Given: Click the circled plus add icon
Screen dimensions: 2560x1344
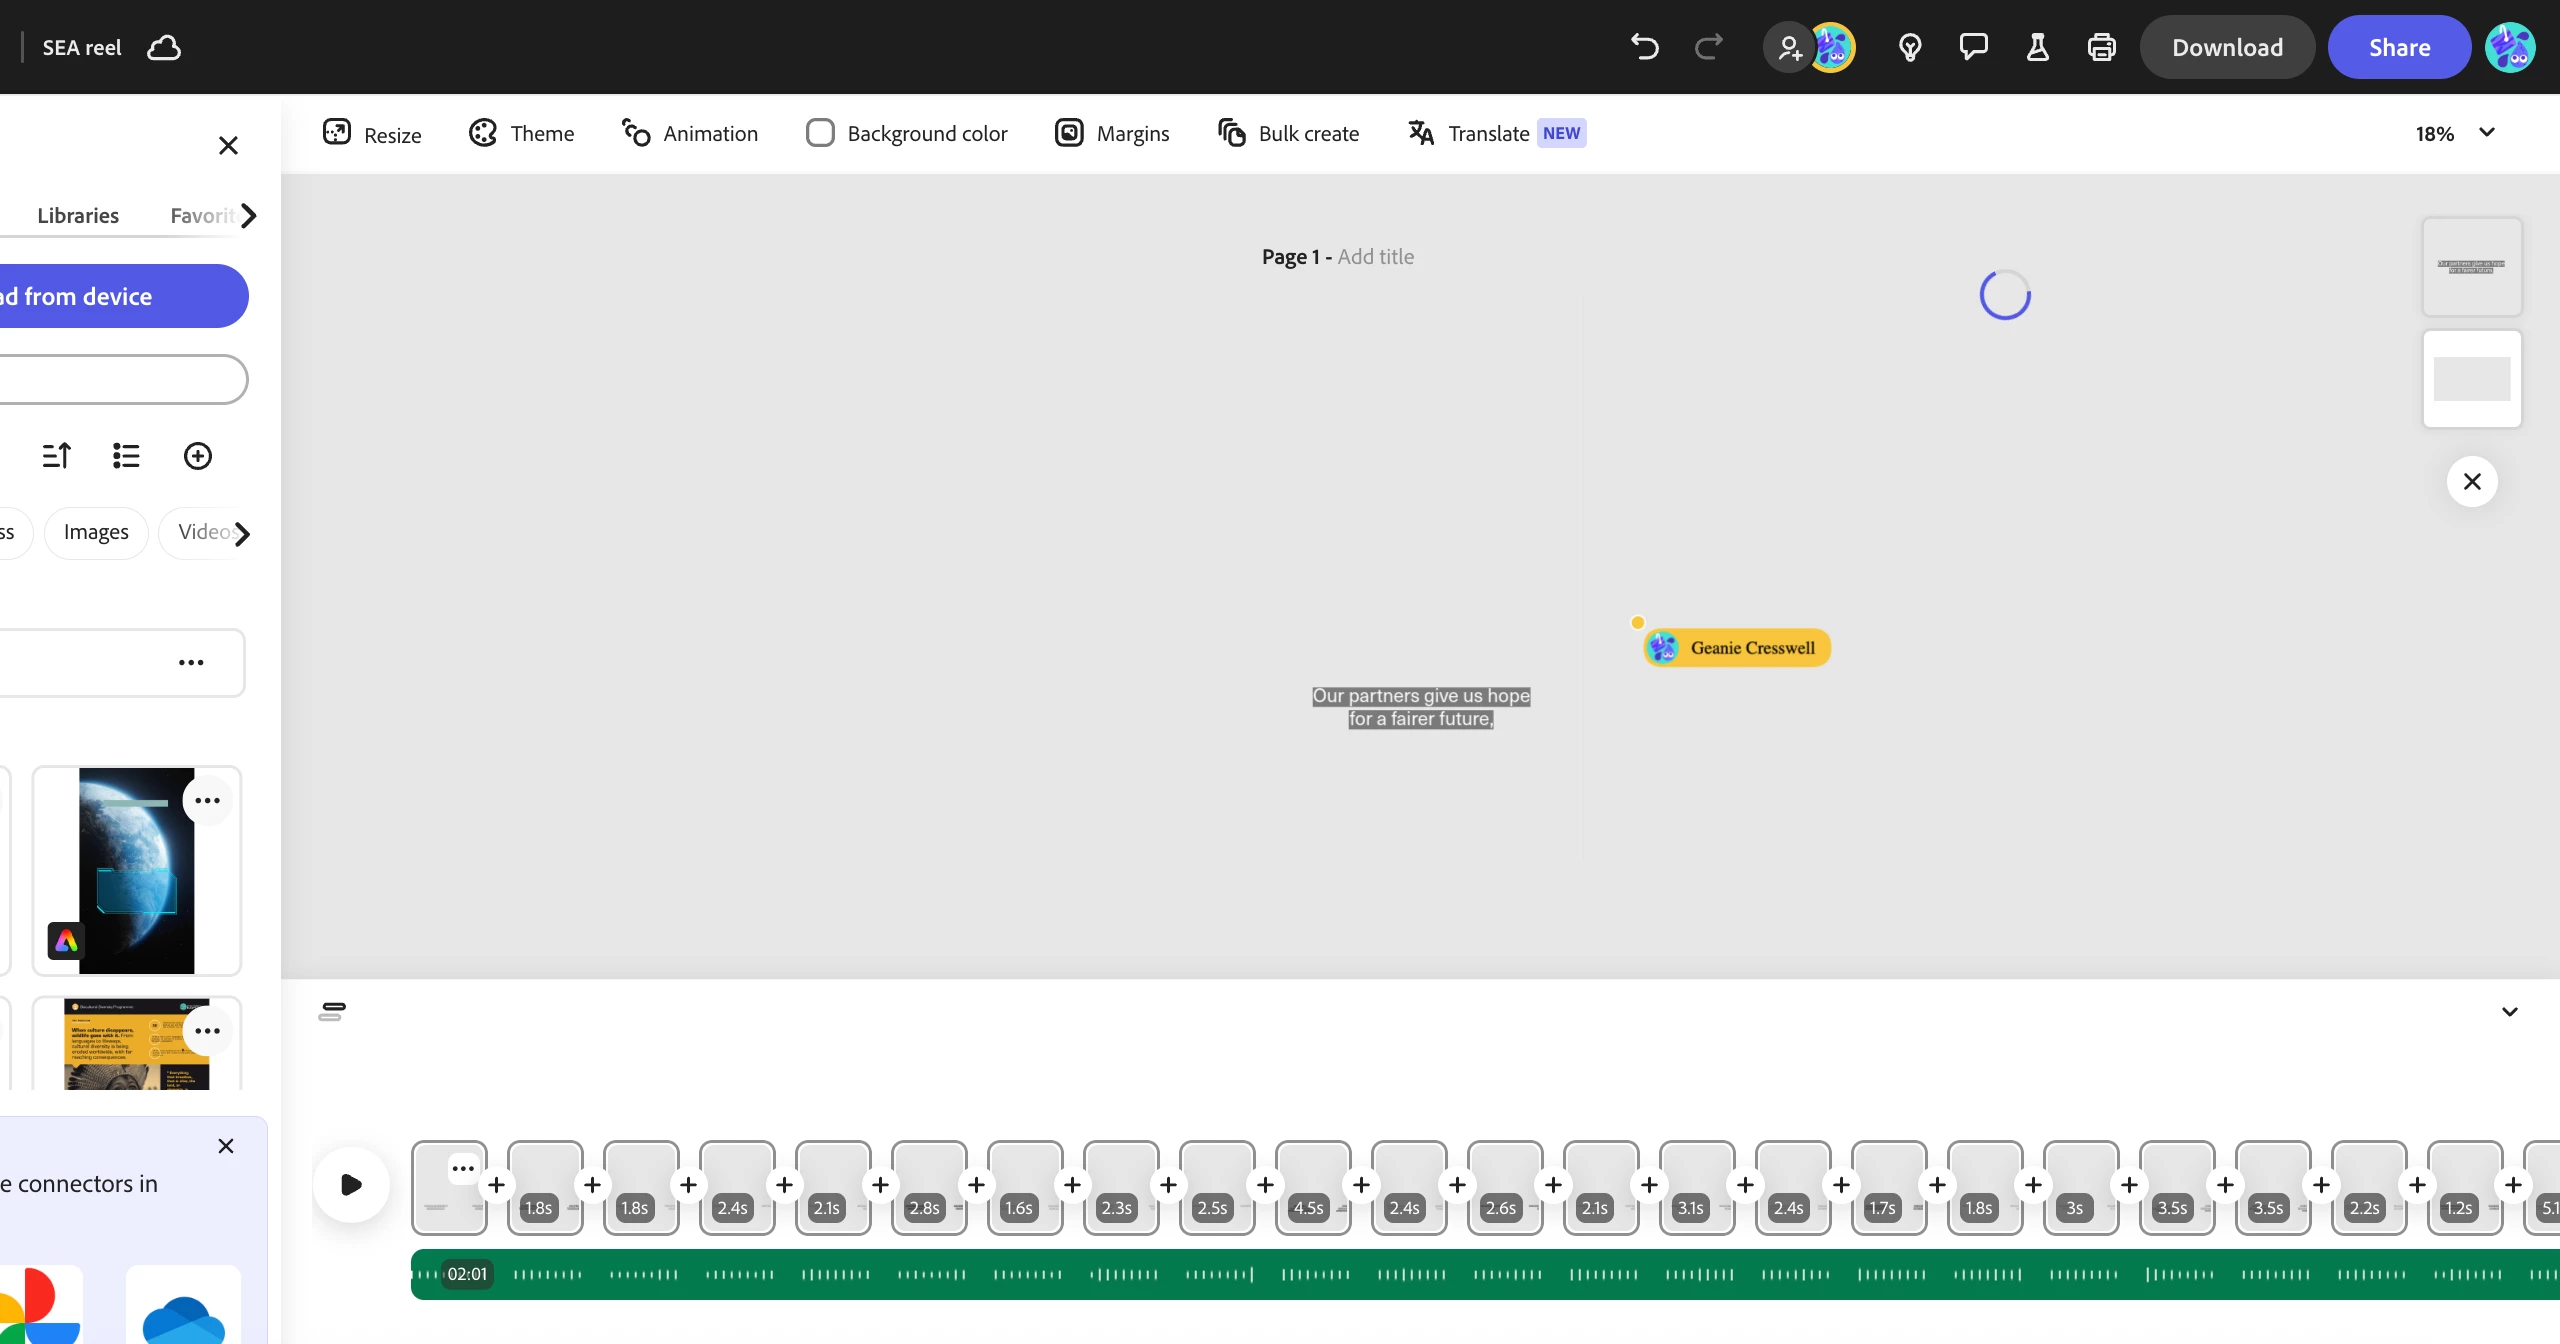Looking at the screenshot, I should 197,456.
